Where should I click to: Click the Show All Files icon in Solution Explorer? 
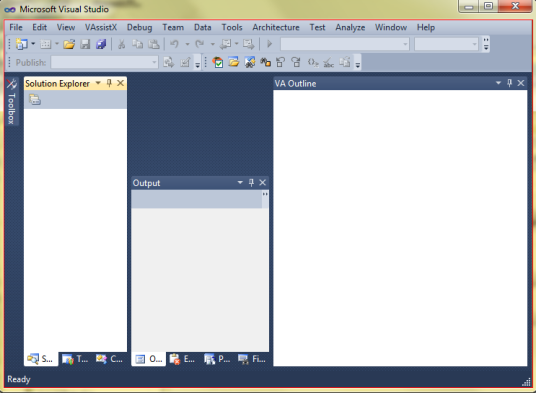(35, 100)
